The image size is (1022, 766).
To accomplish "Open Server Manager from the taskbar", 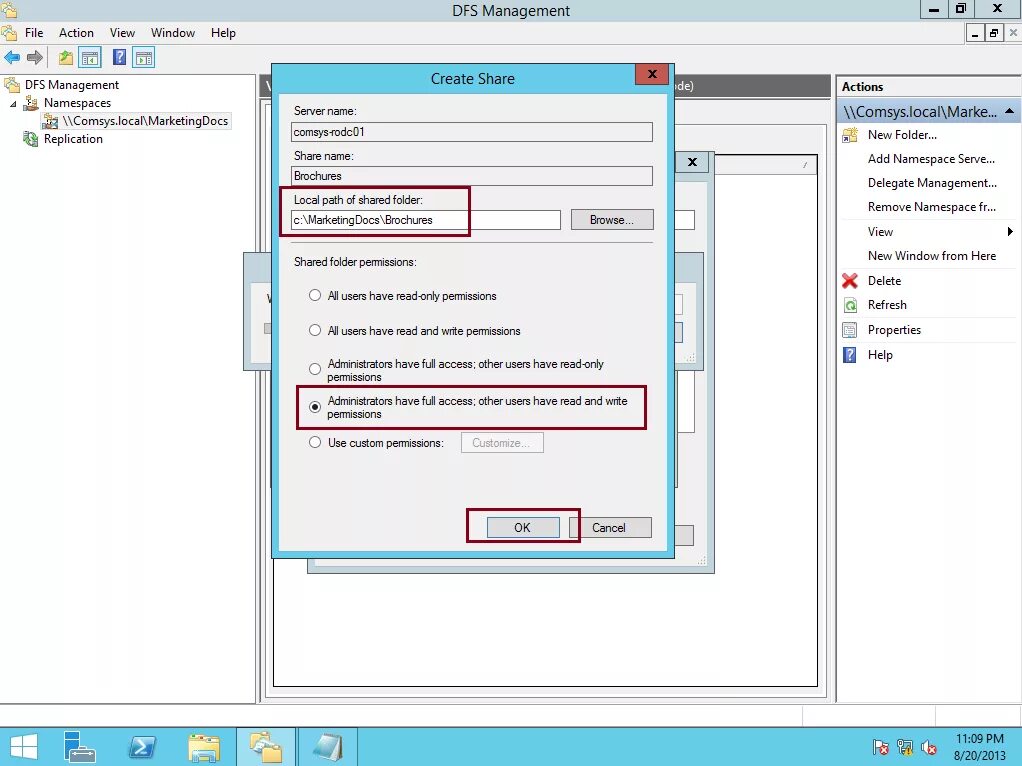I will 80,747.
